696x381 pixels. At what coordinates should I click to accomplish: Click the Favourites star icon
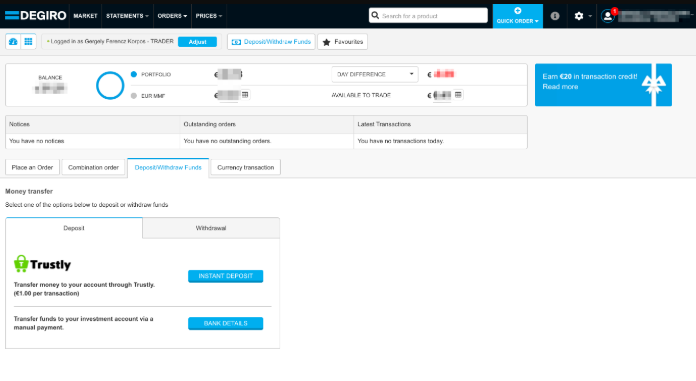pyautogui.click(x=326, y=42)
